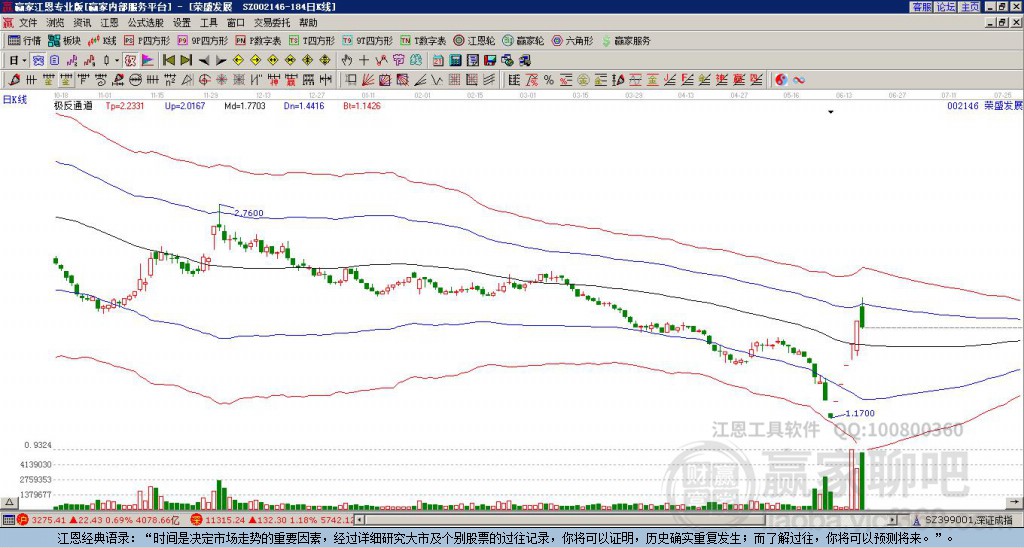Expand the indicator panel up-triangle button
This screenshot has width=1024, height=548.
tap(9, 503)
